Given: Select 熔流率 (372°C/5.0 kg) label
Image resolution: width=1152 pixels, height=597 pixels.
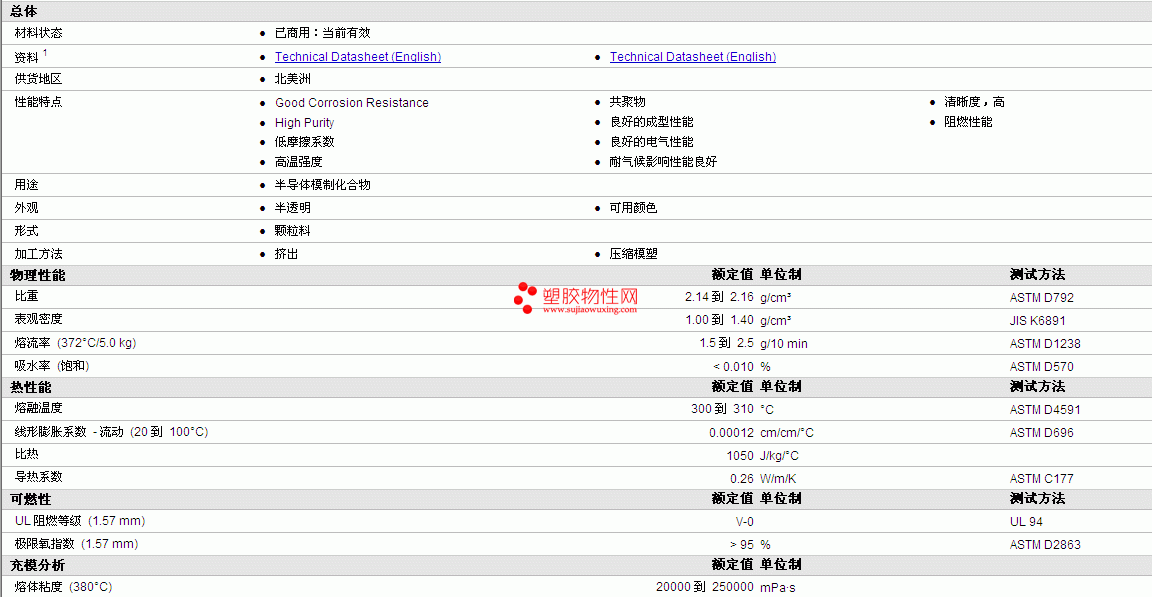Looking at the screenshot, I should pos(75,343).
